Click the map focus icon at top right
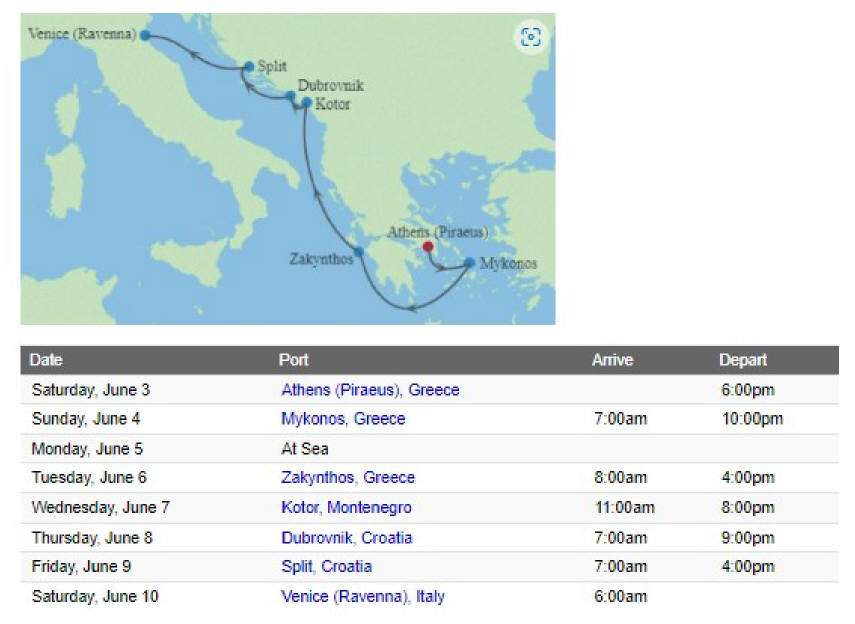This screenshot has width=855, height=624. [x=530, y=37]
